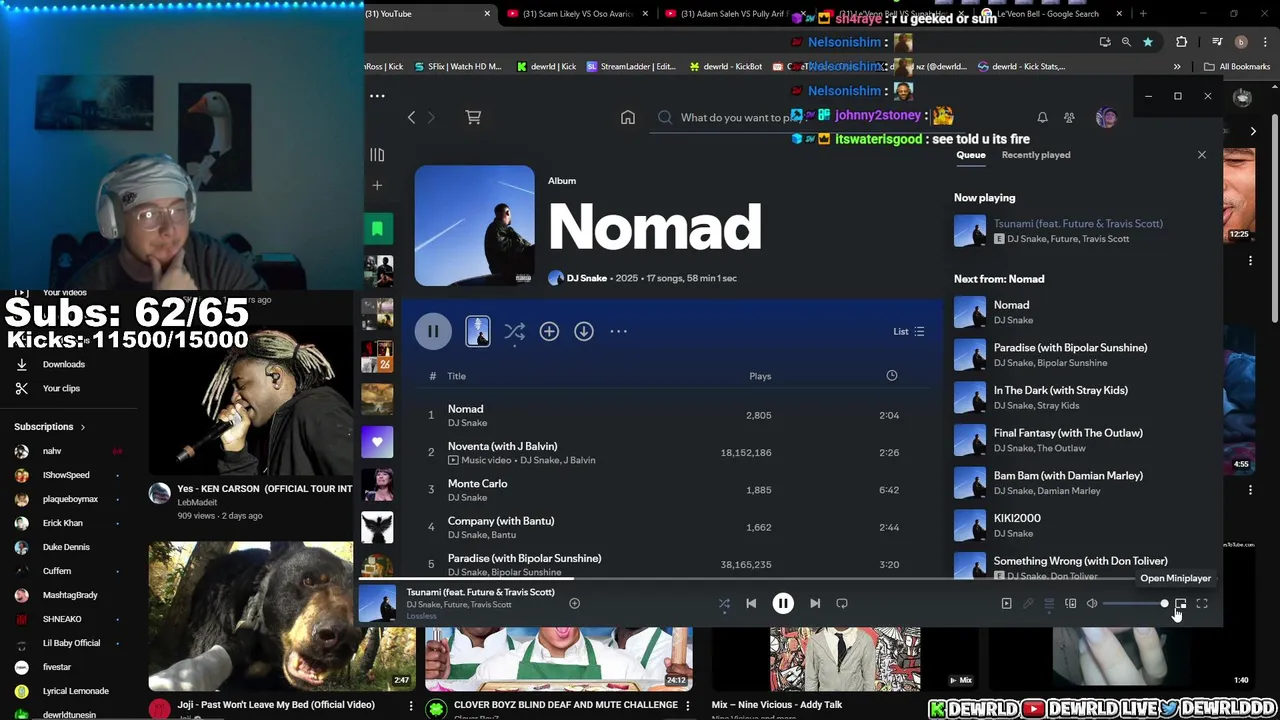
Task: Open YouTube Your clips
Action: click(61, 388)
